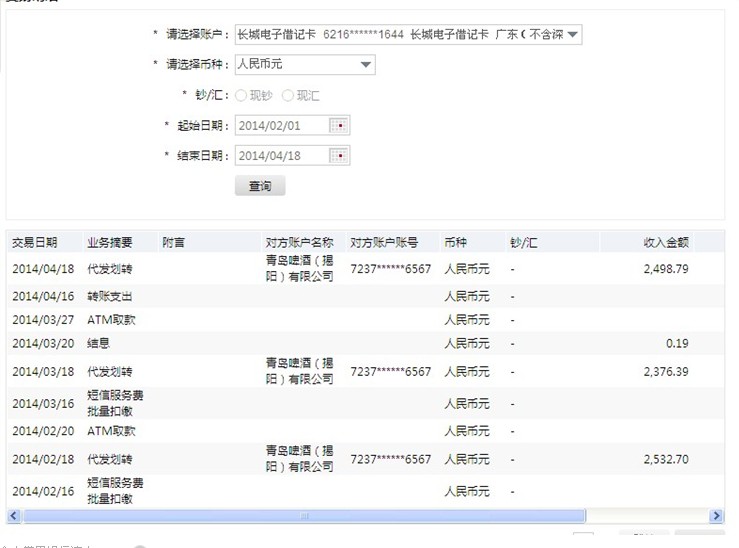Open the currency dropdown showing 人民币元

(305, 65)
